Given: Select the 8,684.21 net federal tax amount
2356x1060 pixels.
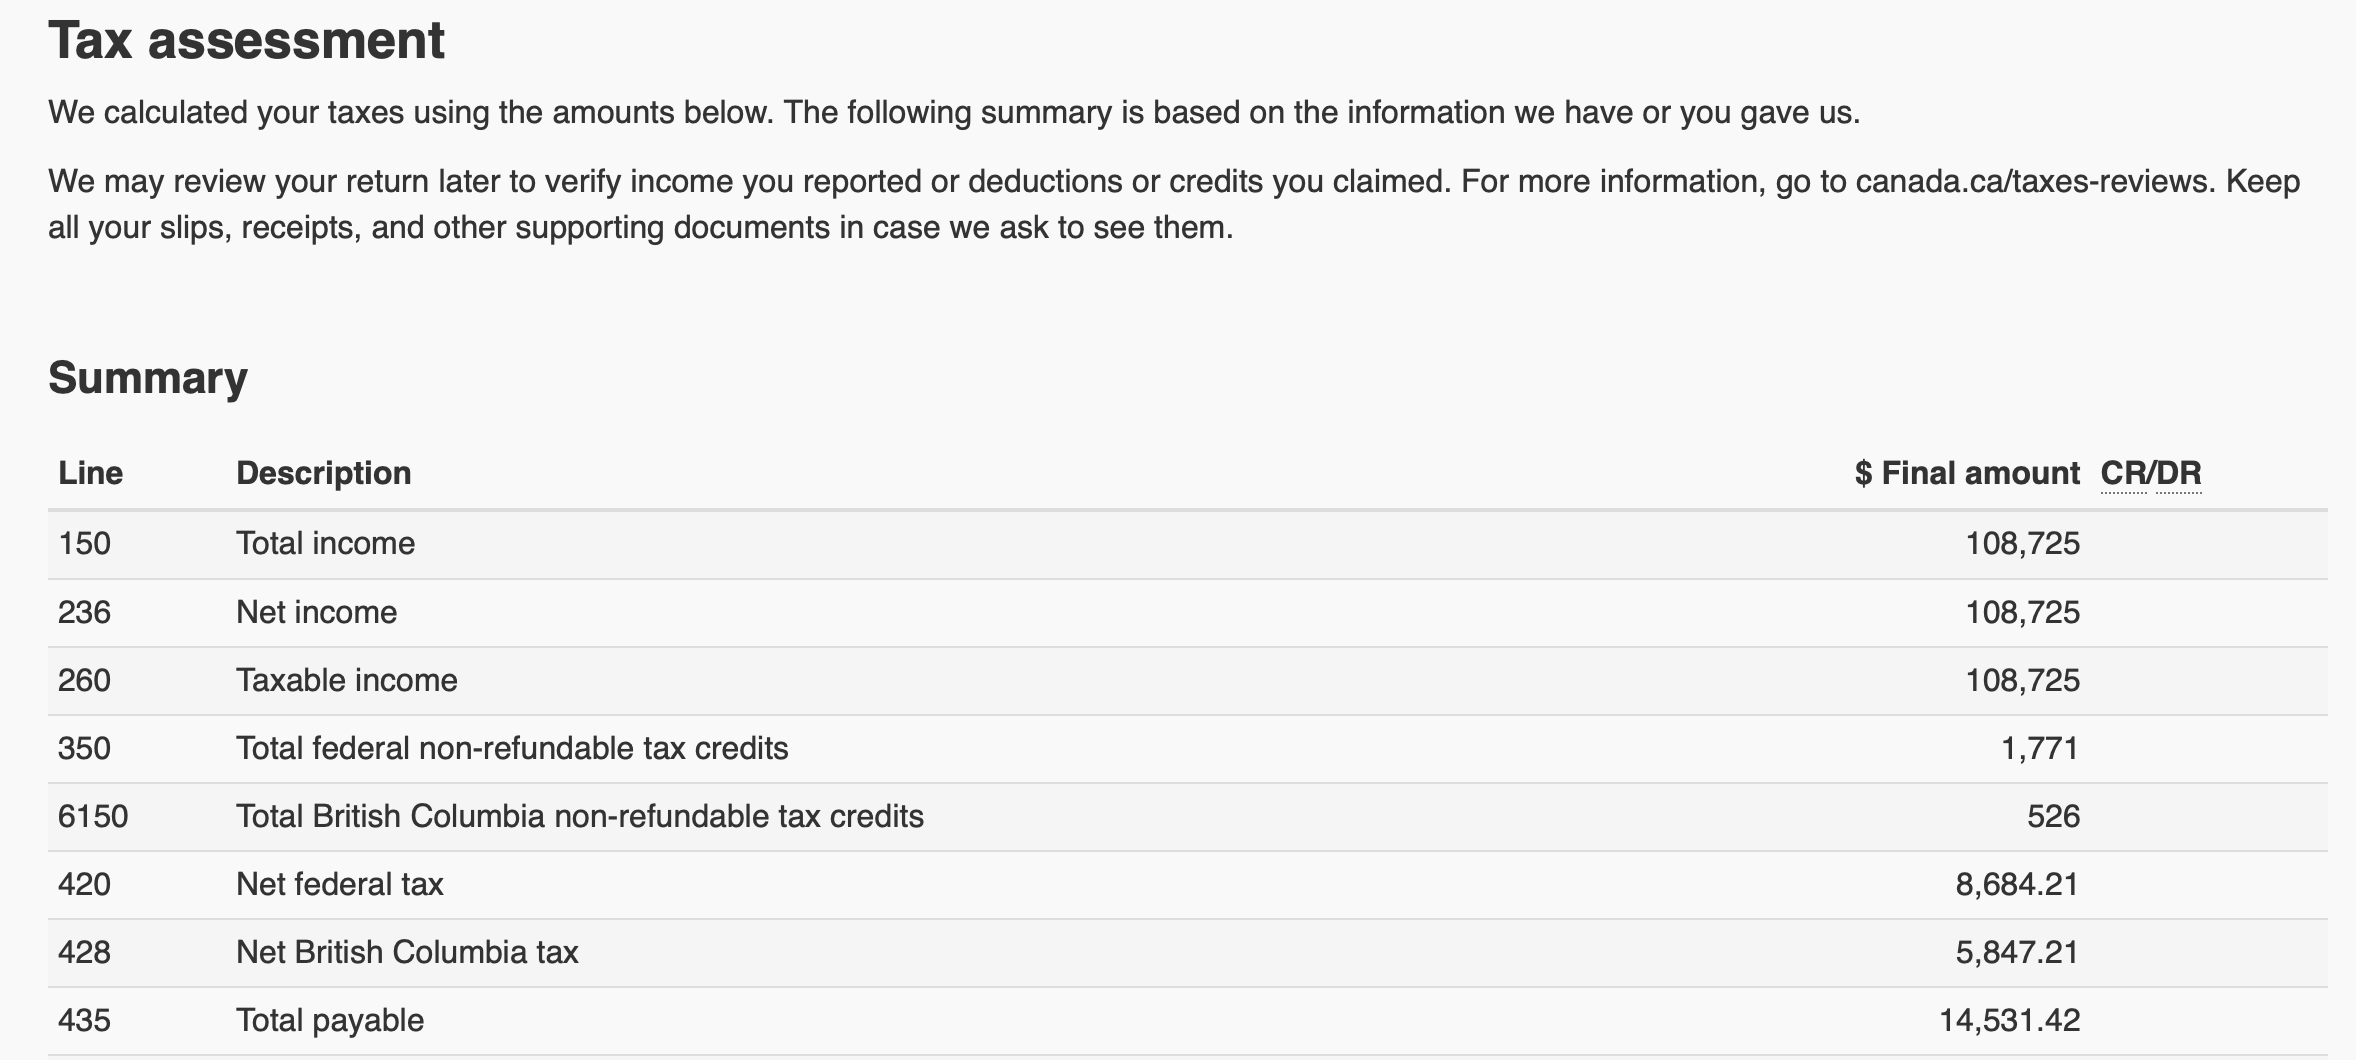Looking at the screenshot, I should [2016, 884].
